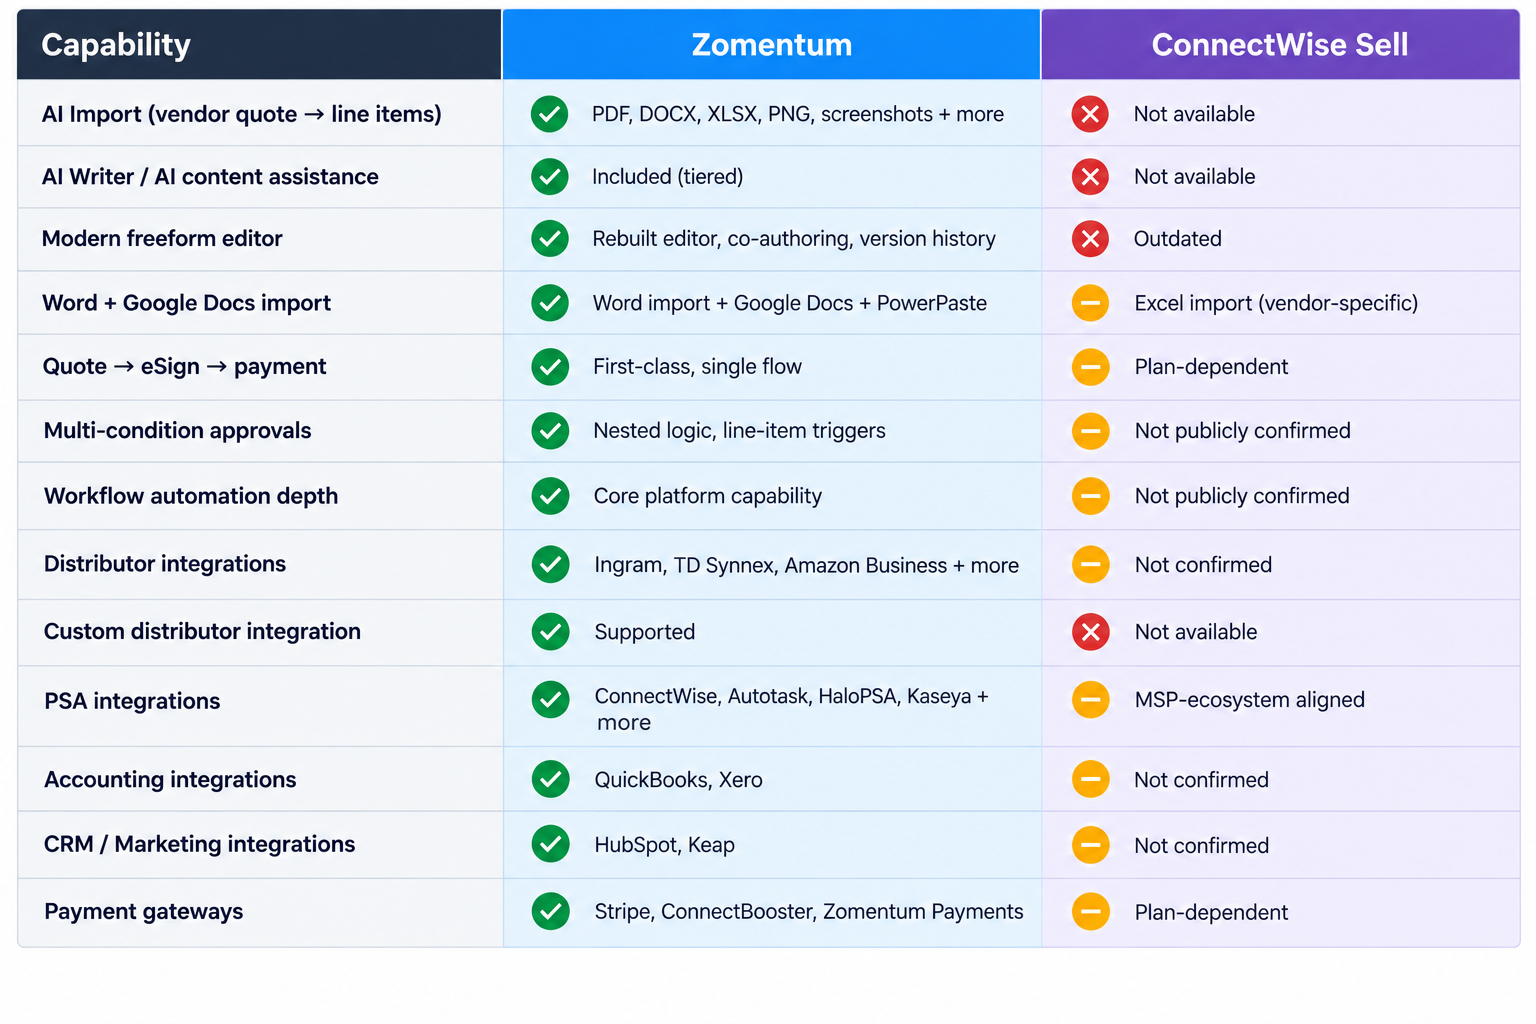Click the Ingram, TD Synnex, Amazon Business text
Image resolution: width=1536 pixels, height=1024 pixels.
770,565
